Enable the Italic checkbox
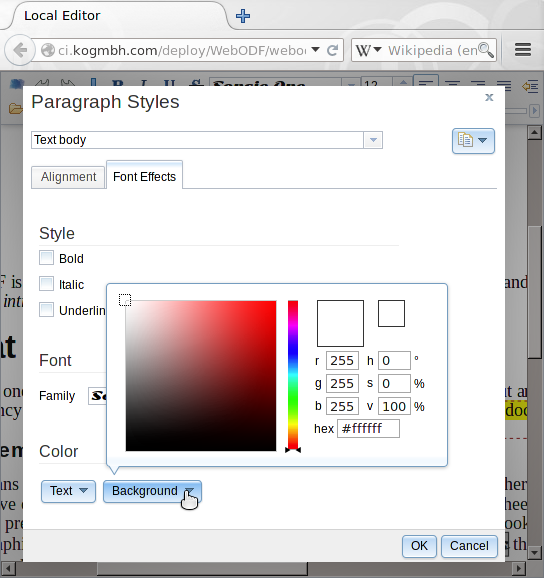The image size is (544, 578). [x=46, y=284]
